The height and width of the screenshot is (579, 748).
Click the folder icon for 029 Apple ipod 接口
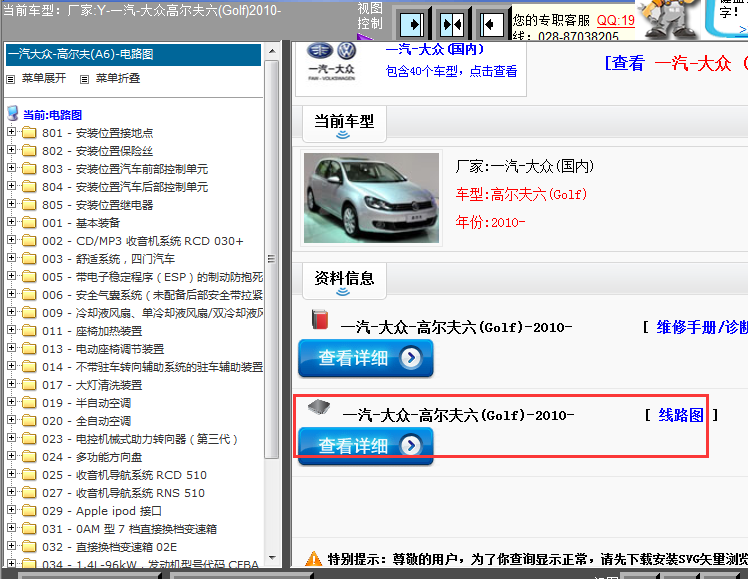point(28,511)
